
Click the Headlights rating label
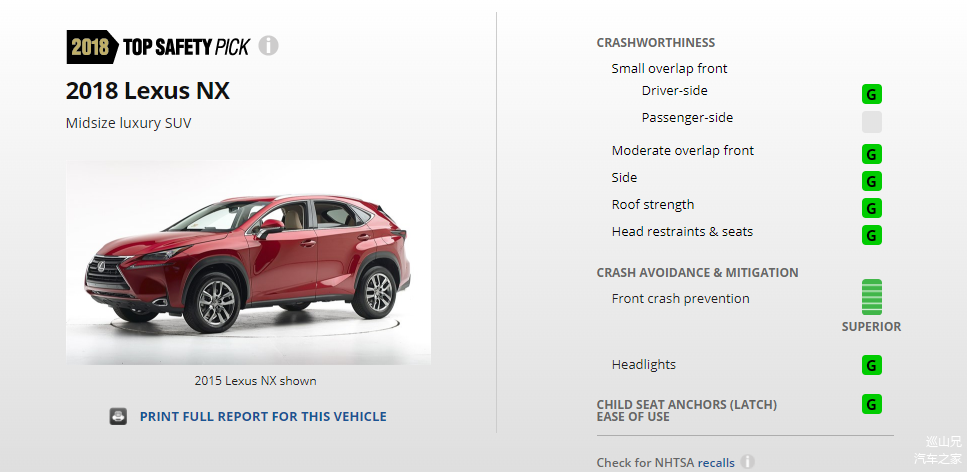pyautogui.click(x=644, y=365)
